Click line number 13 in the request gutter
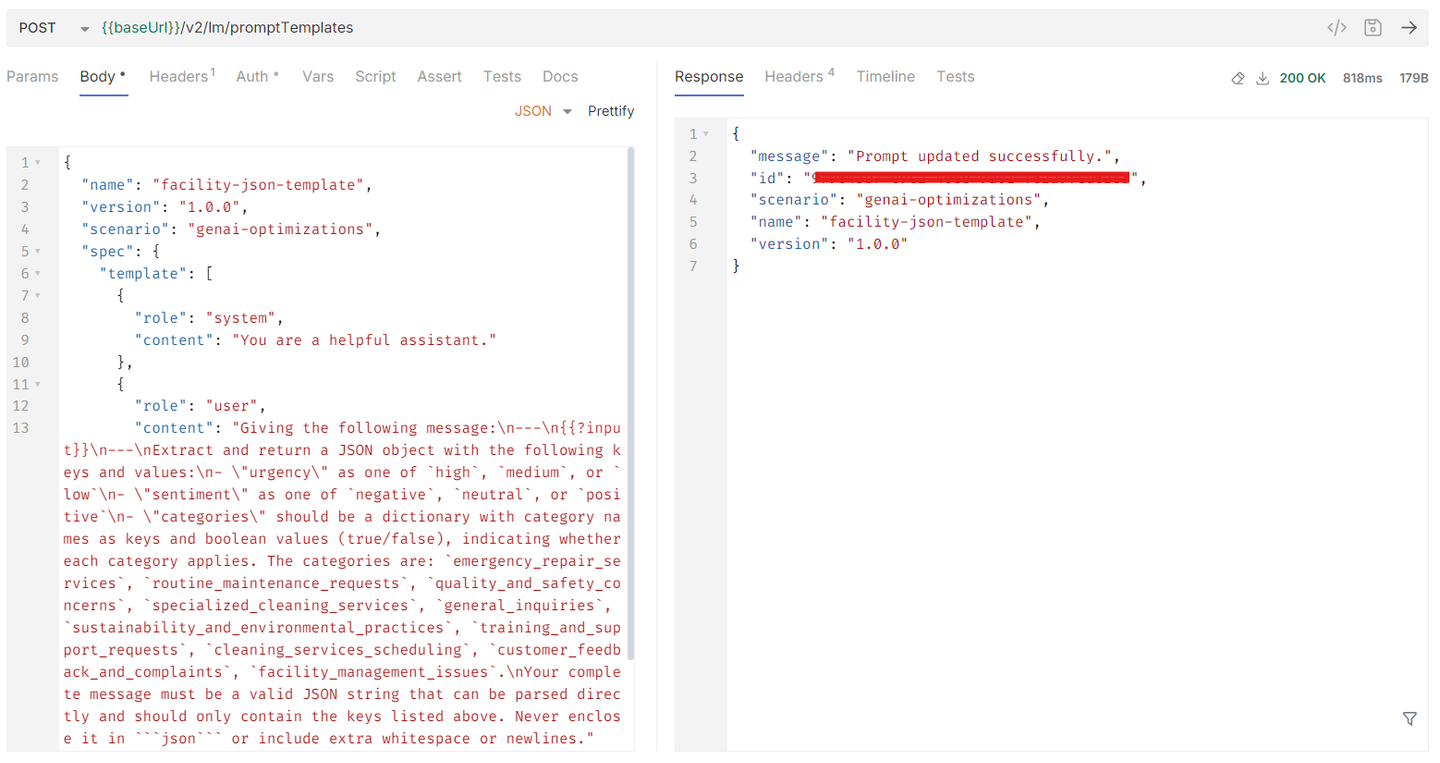This screenshot has width=1440, height=763. coord(21,428)
